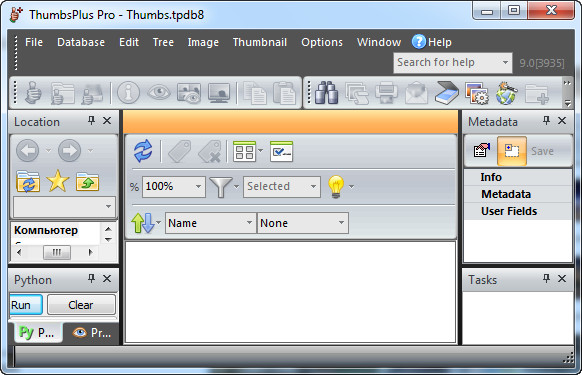Click the binoculars find icon
Screen dimensions: 582x375
click(326, 92)
